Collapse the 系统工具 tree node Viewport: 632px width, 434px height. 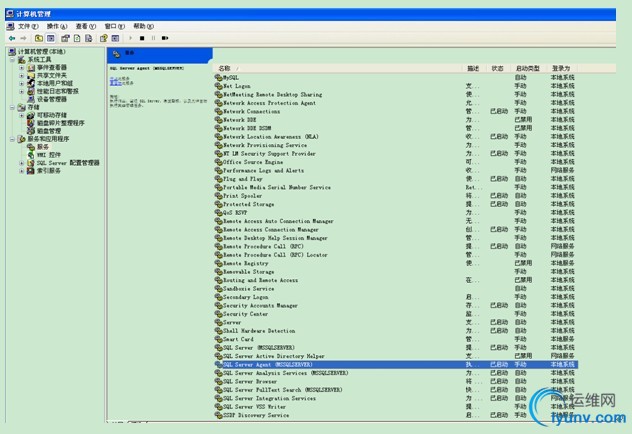coord(12,60)
